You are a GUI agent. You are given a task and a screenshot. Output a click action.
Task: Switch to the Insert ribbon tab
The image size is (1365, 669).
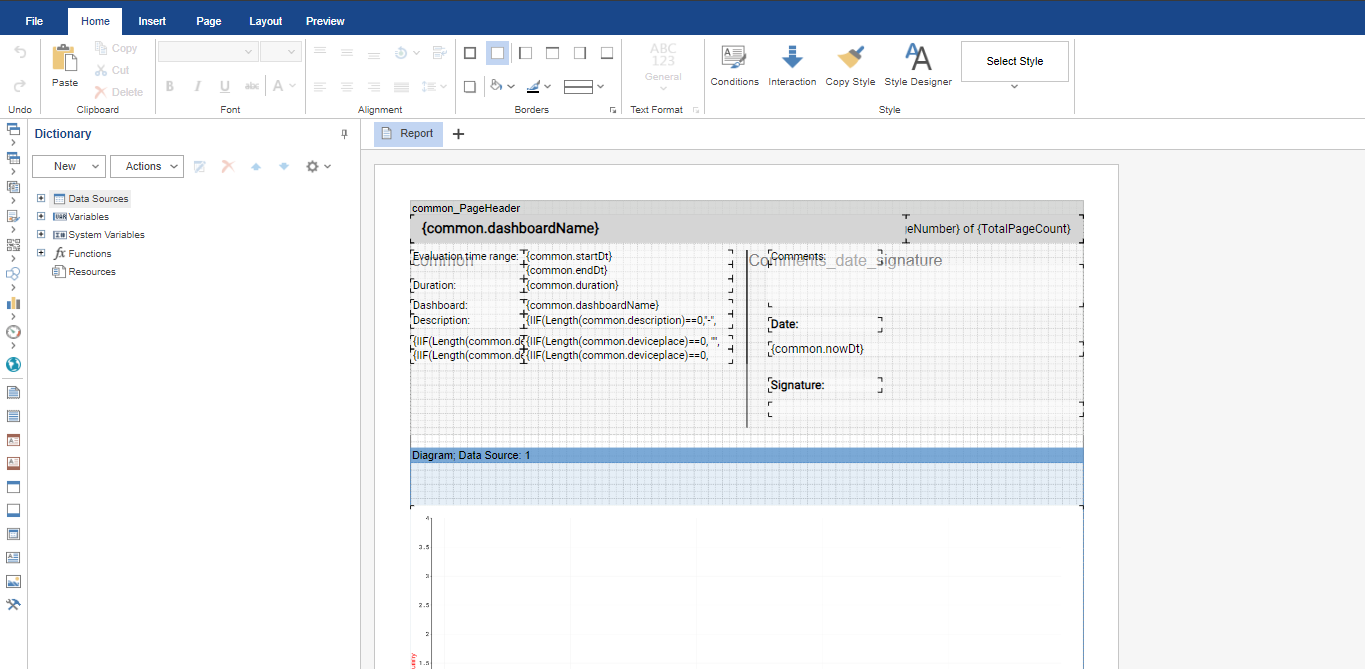(152, 21)
